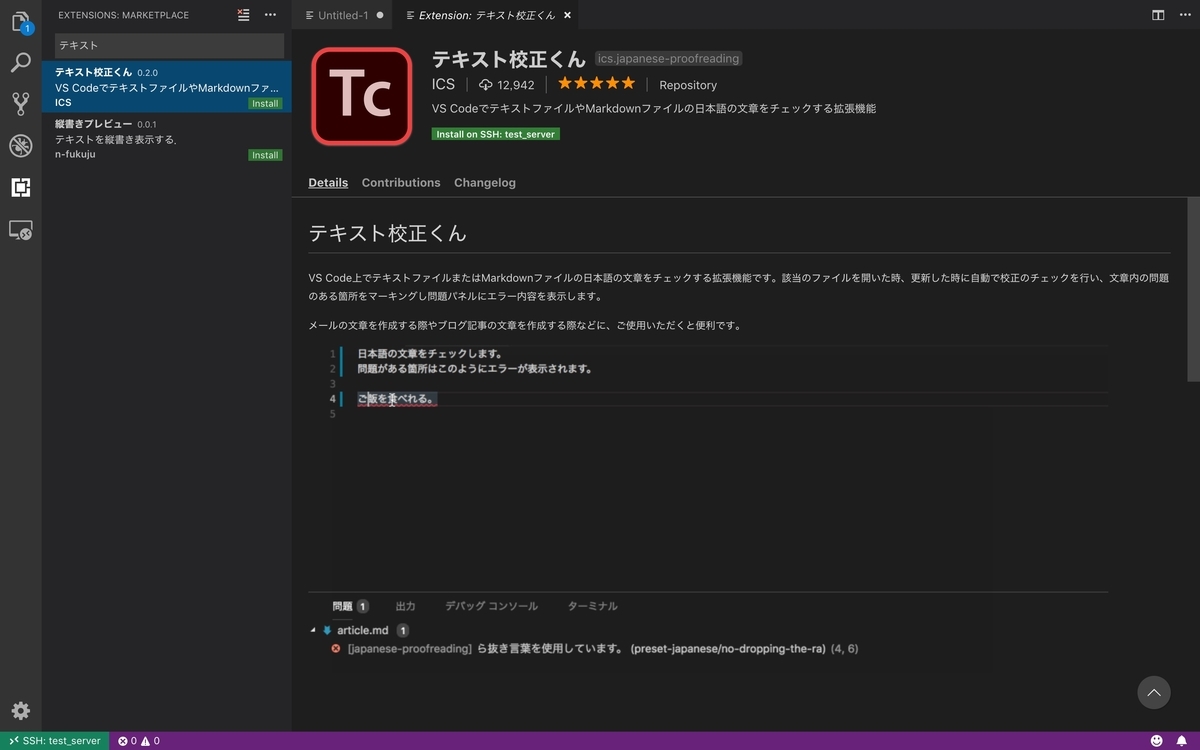Image resolution: width=1200 pixels, height=750 pixels.
Task: Click the テキスト校正くん README heading
Action: point(387,233)
